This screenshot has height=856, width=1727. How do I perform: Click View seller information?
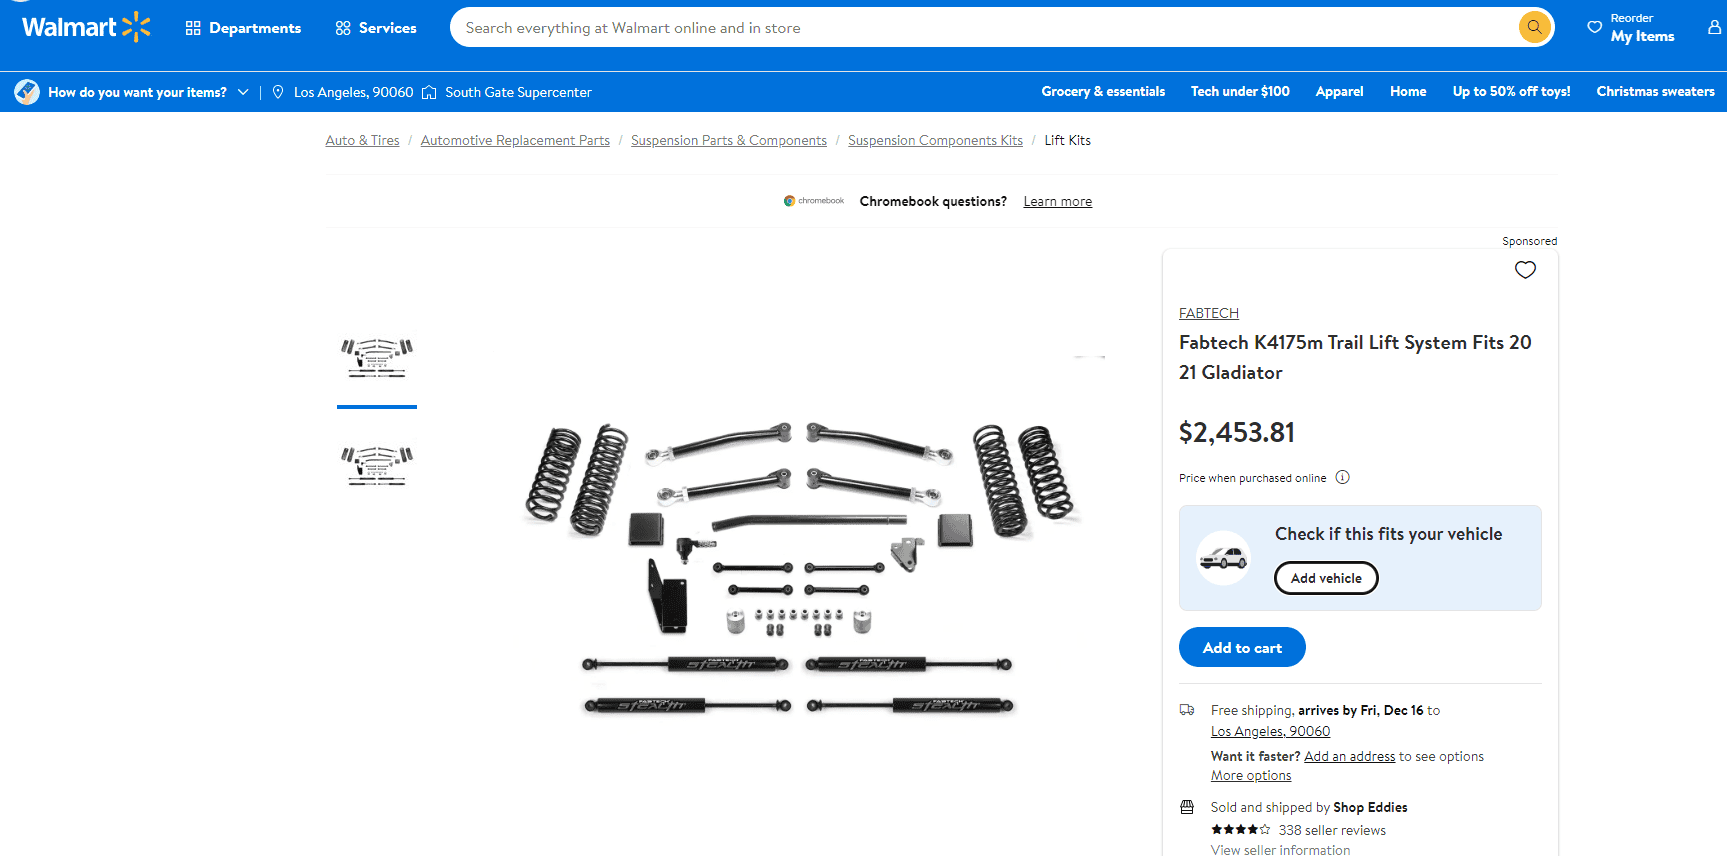[1280, 850]
